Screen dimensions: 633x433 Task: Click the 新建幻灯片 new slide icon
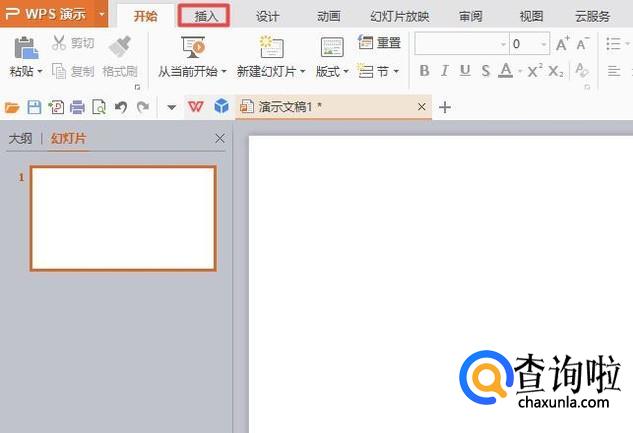pos(270,47)
